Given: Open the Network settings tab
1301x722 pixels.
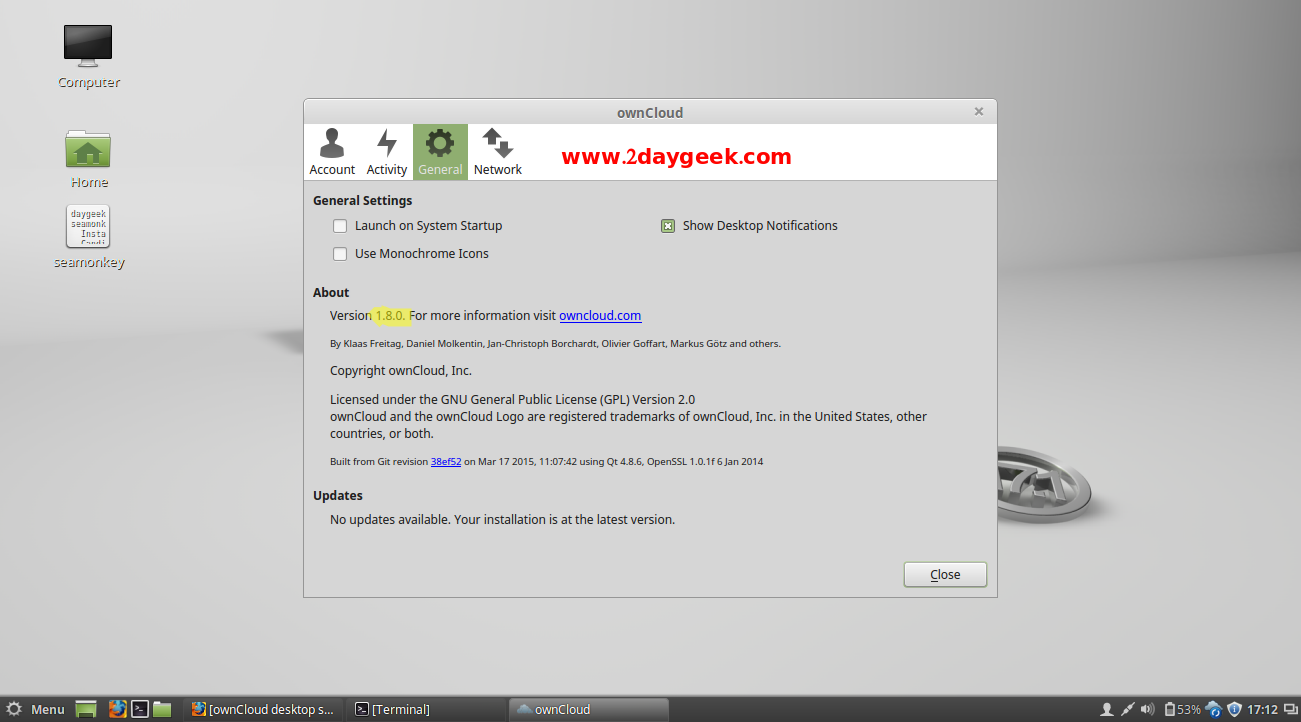Looking at the screenshot, I should tap(497, 152).
